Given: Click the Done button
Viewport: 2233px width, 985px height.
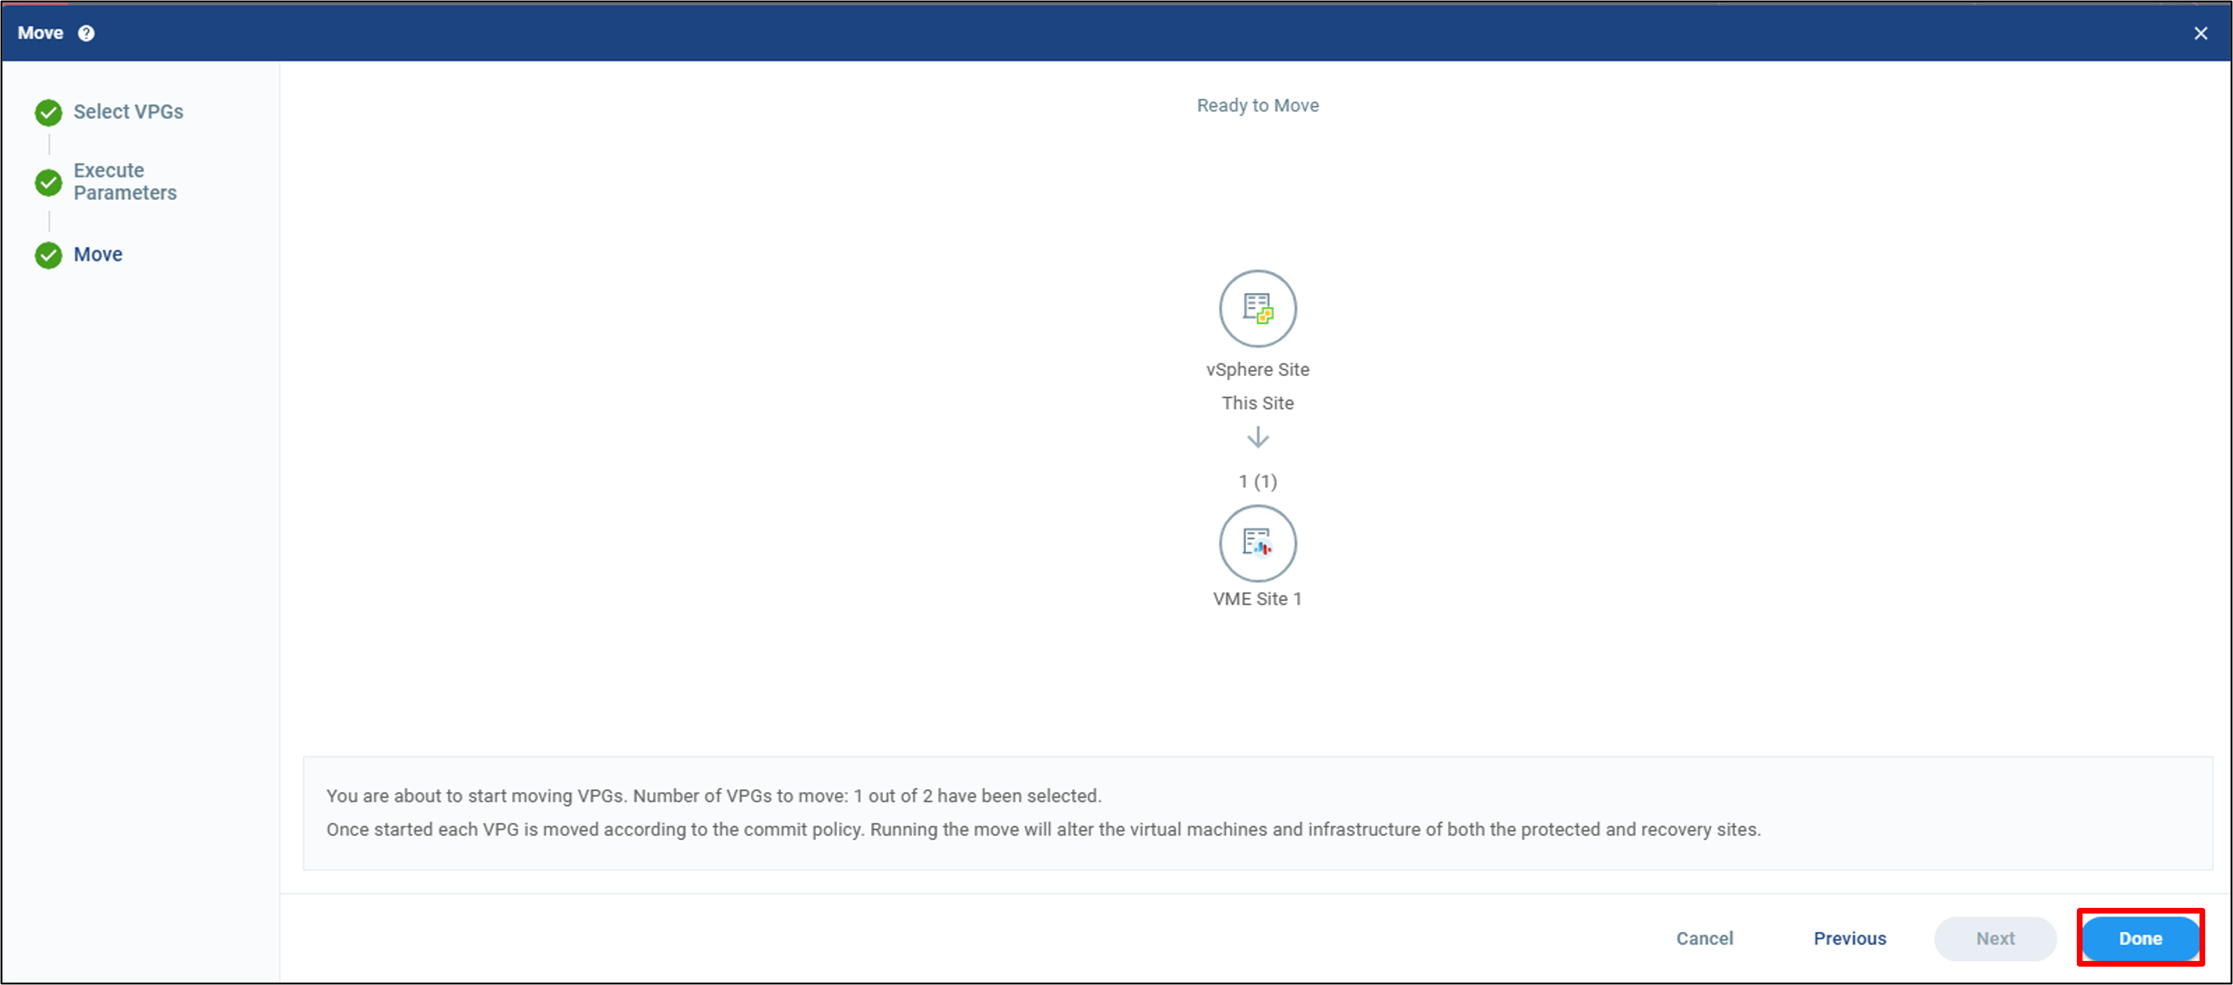Looking at the screenshot, I should coord(2140,938).
